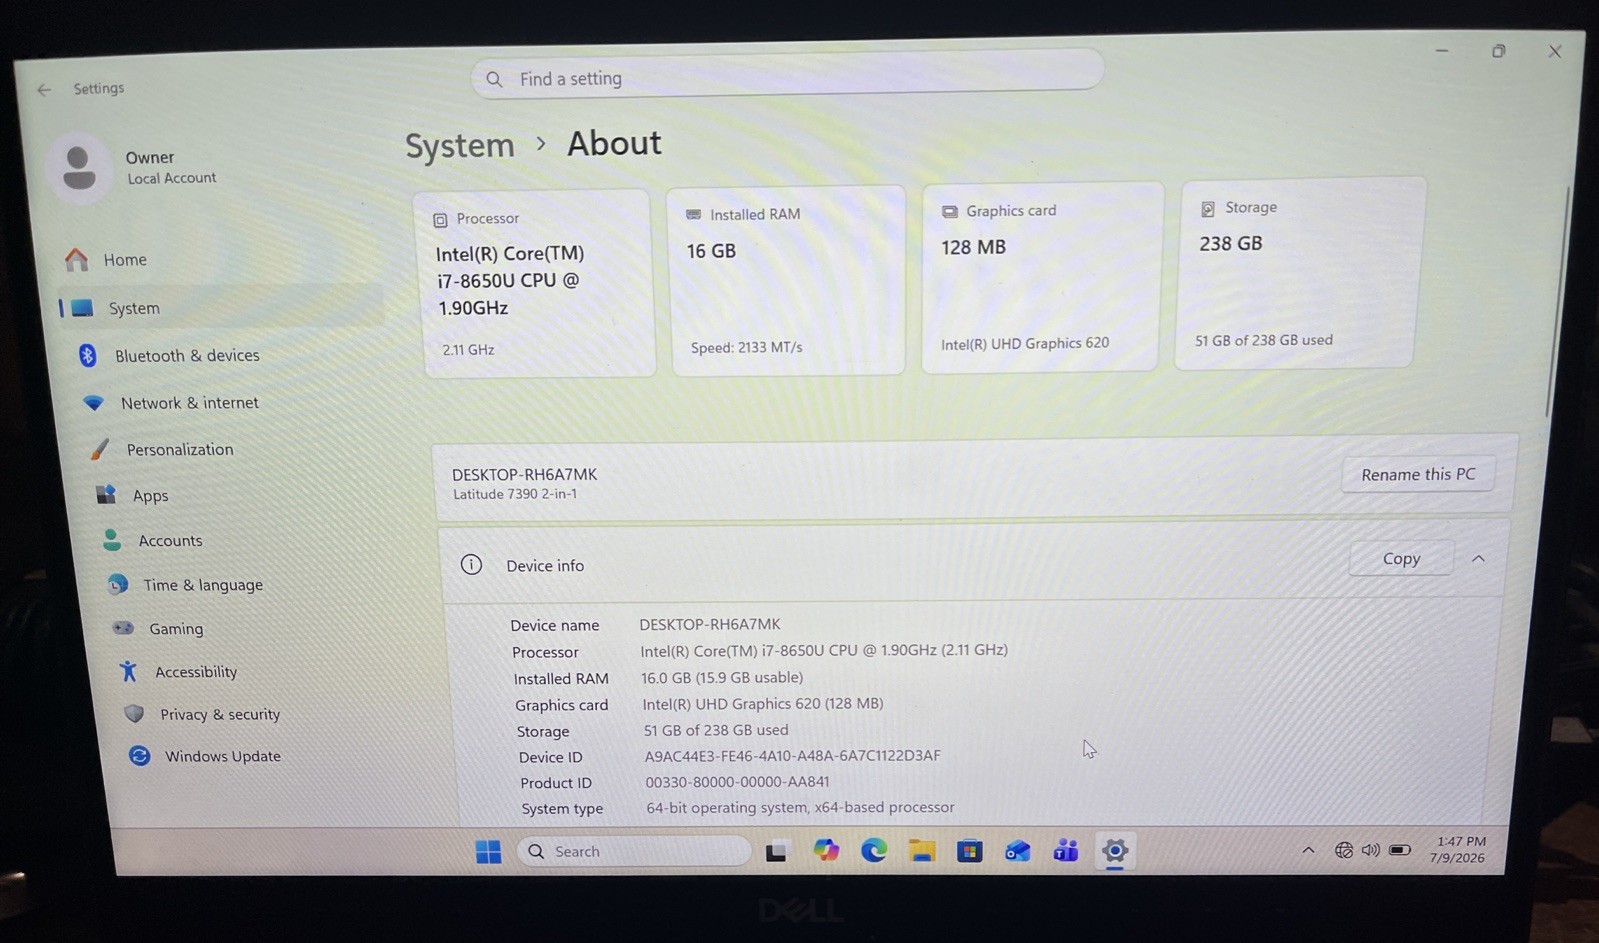This screenshot has height=943, width=1599.
Task: Open Microsoft Store from the taskbar
Action: [969, 851]
